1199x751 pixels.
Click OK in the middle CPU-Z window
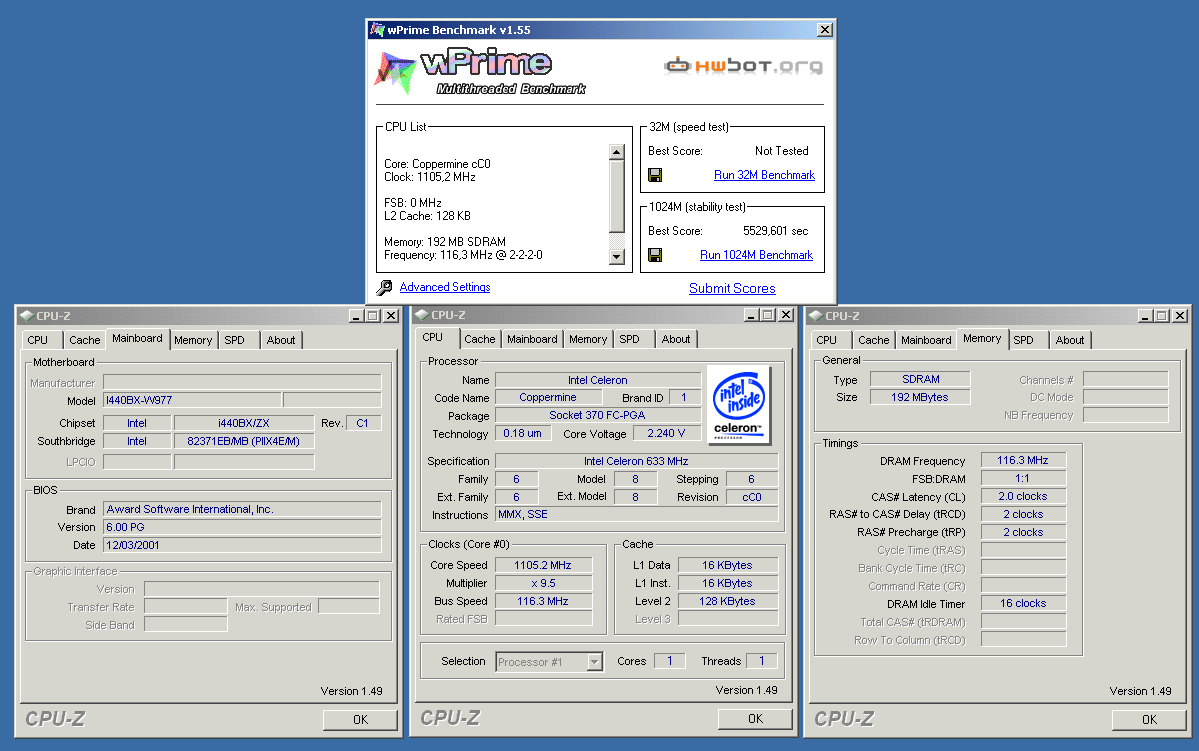click(755, 719)
